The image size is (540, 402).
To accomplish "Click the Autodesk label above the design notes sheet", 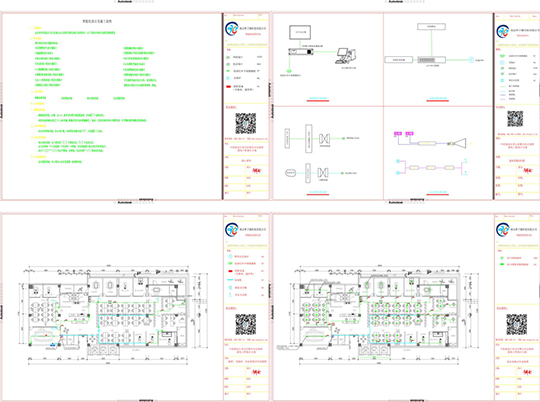I will coord(125,1).
